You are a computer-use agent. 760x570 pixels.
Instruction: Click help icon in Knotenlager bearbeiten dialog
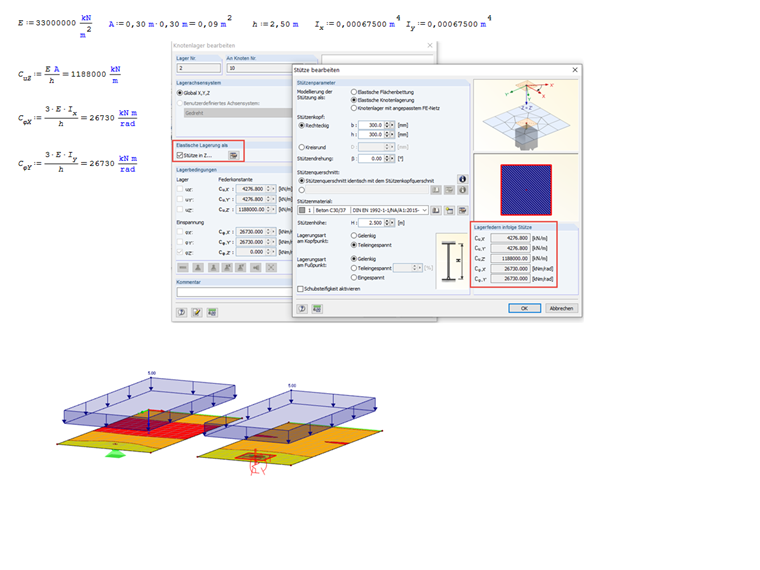click(x=182, y=313)
